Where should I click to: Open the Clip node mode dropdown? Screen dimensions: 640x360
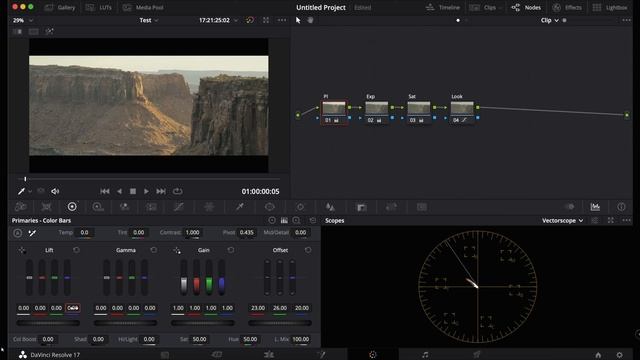549,20
